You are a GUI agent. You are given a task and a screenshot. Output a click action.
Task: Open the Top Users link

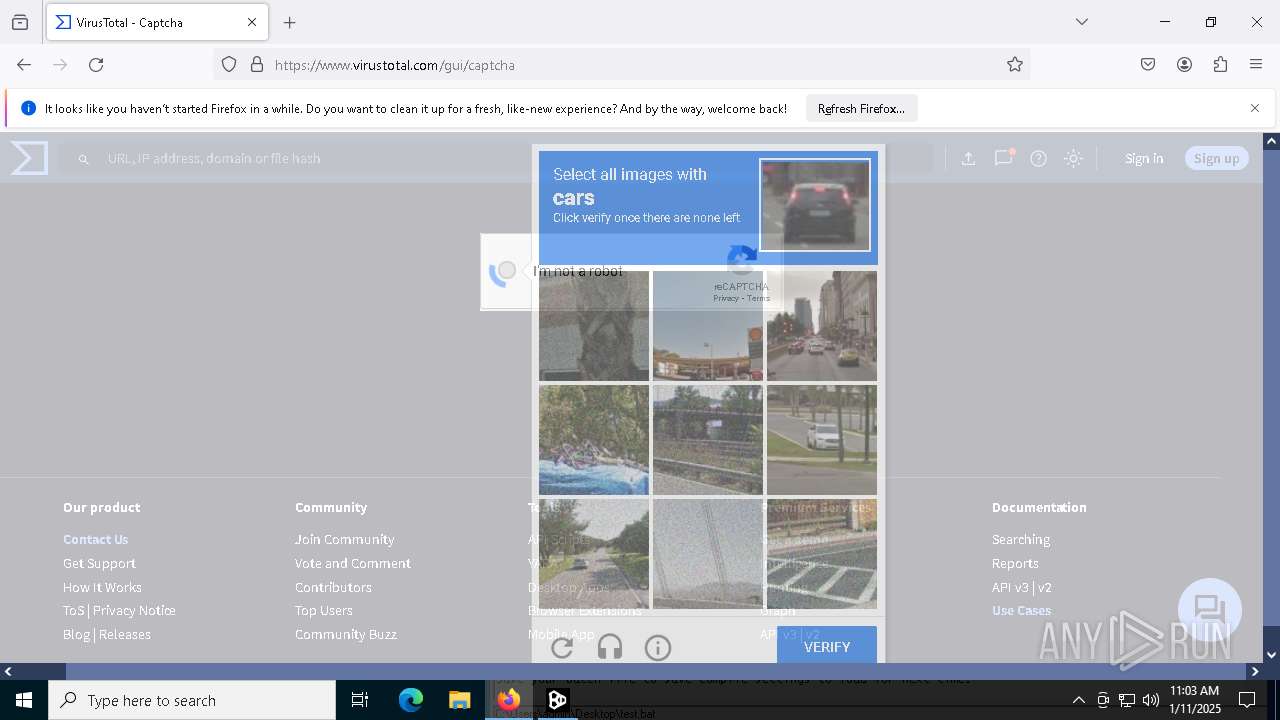(x=323, y=610)
